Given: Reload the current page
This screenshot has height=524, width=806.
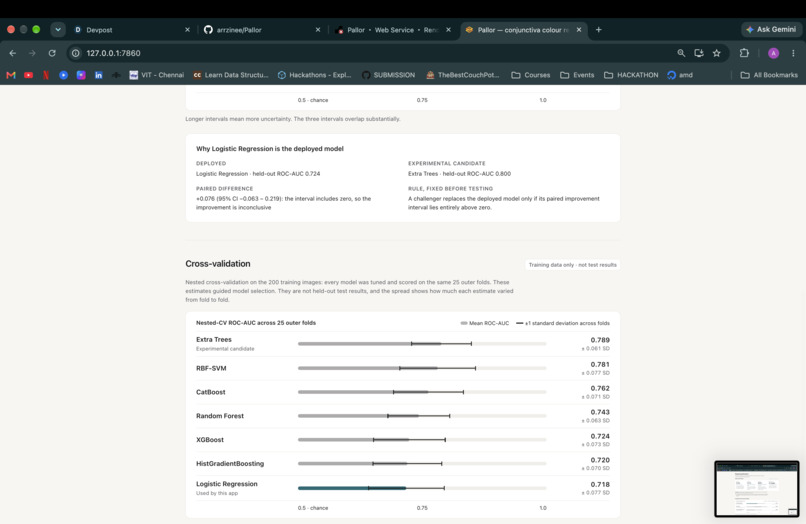Looking at the screenshot, I should pyautogui.click(x=52, y=53).
